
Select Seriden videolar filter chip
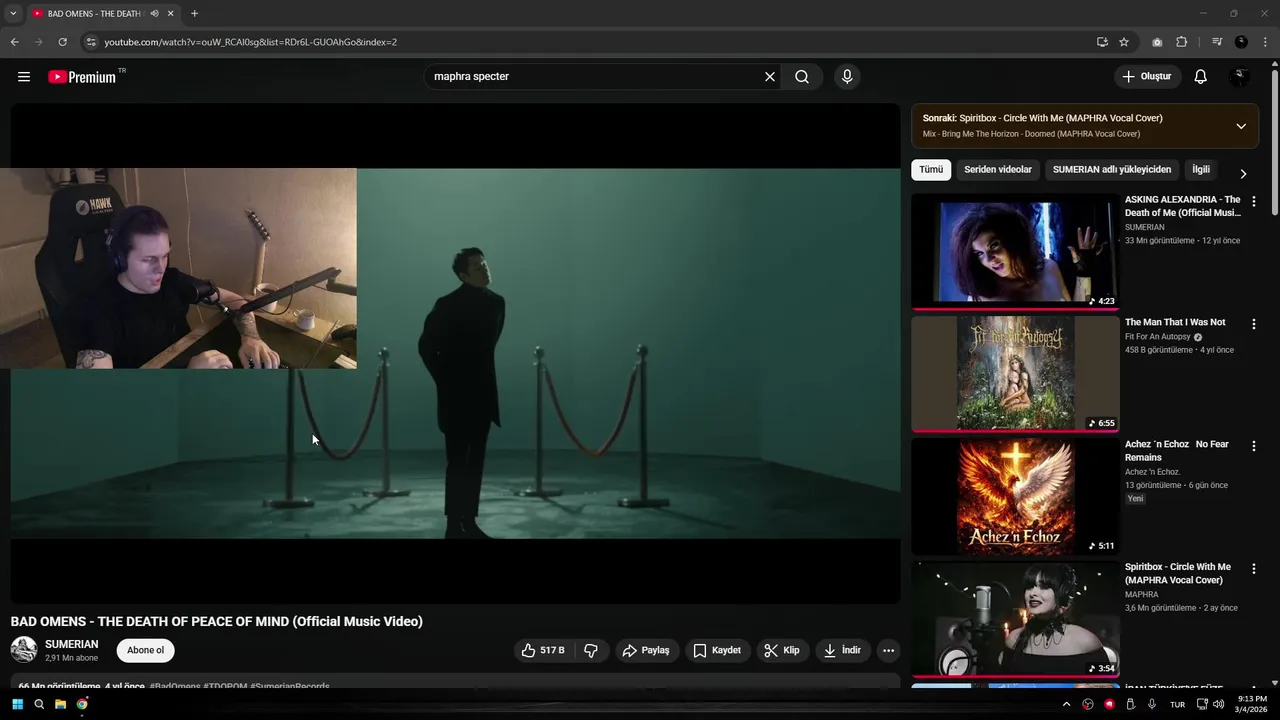point(998,170)
